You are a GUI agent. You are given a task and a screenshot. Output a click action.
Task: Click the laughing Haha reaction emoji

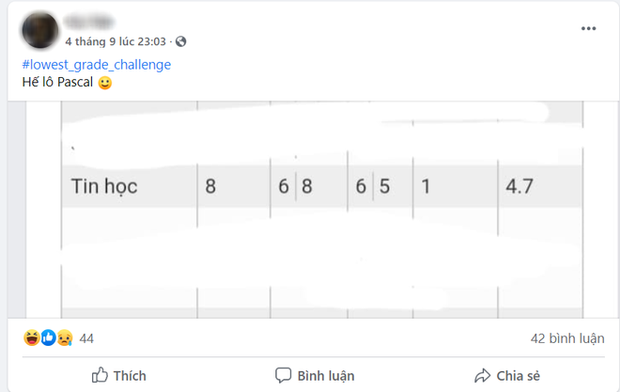pos(32,338)
